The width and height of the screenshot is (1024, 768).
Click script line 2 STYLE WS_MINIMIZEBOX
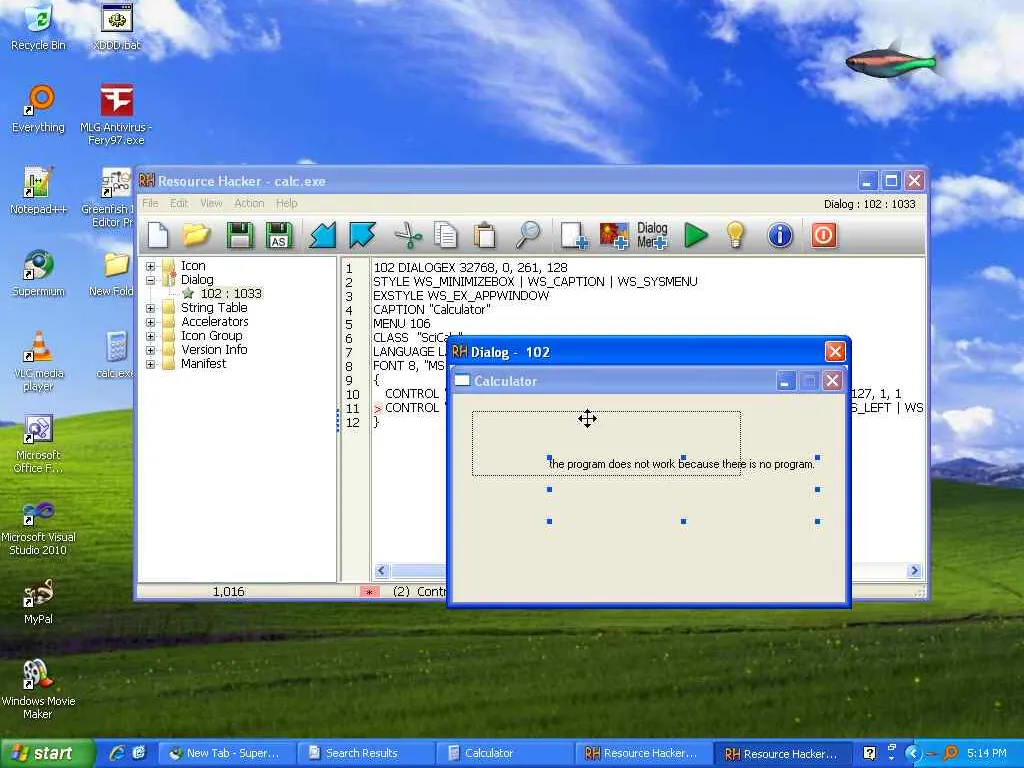[x=535, y=281]
